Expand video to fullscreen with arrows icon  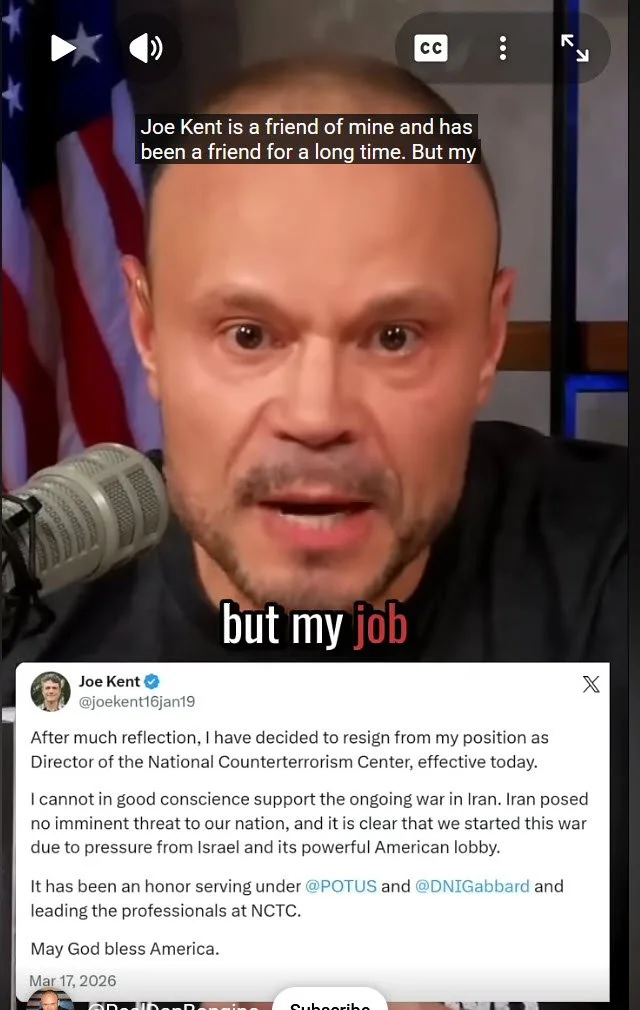[x=574, y=48]
